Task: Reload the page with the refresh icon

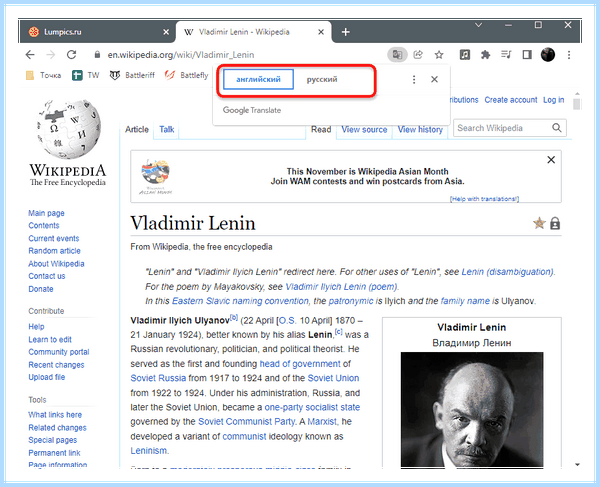Action: tap(72, 55)
